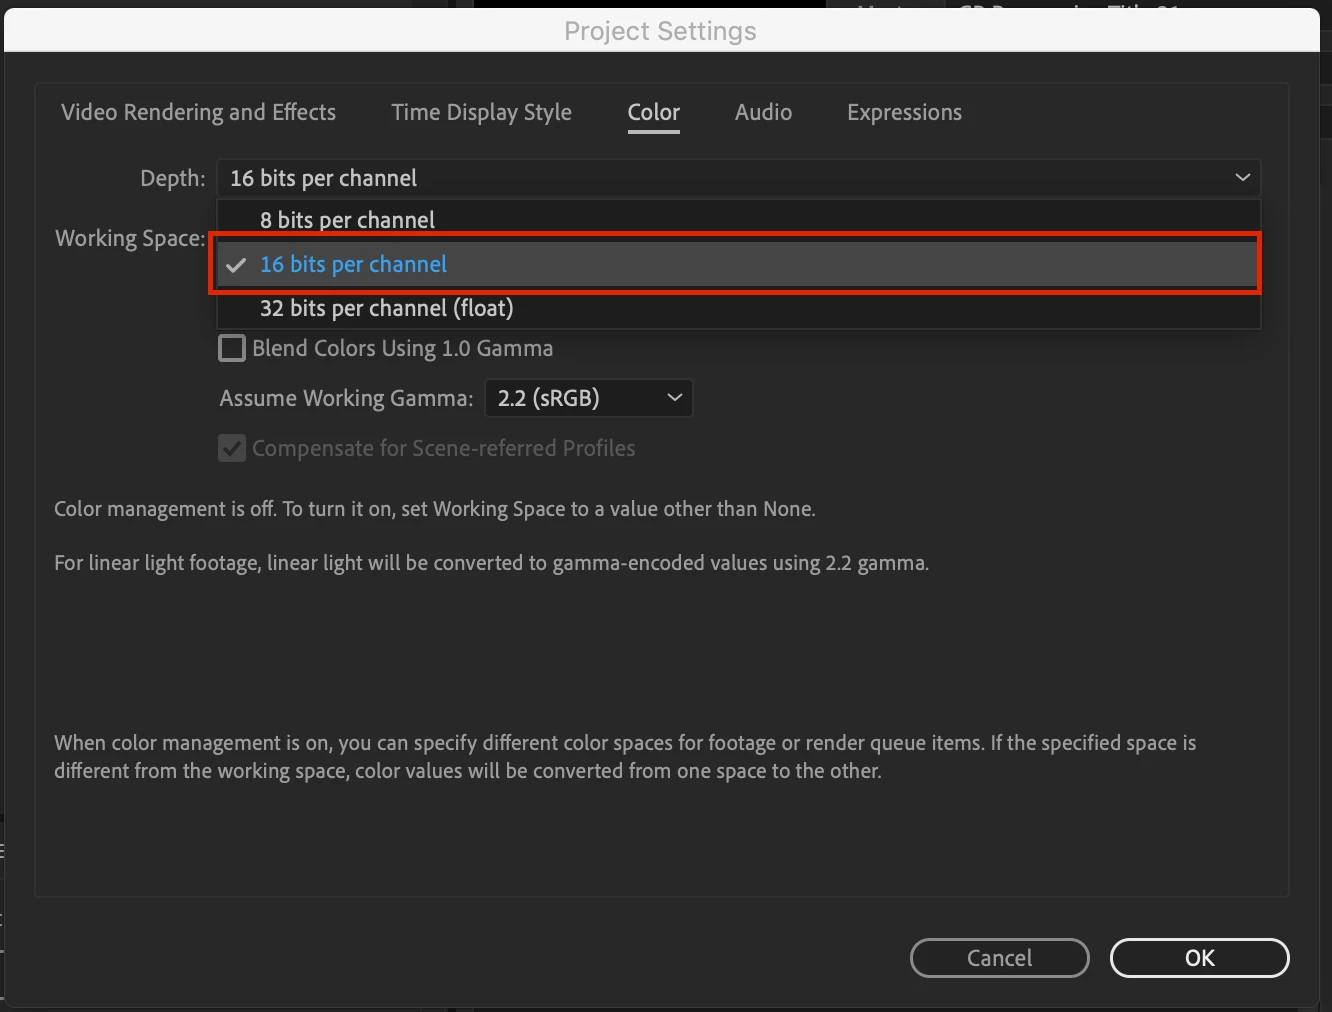Choose 16 bits per channel option
1332x1012 pixels.
(738, 264)
